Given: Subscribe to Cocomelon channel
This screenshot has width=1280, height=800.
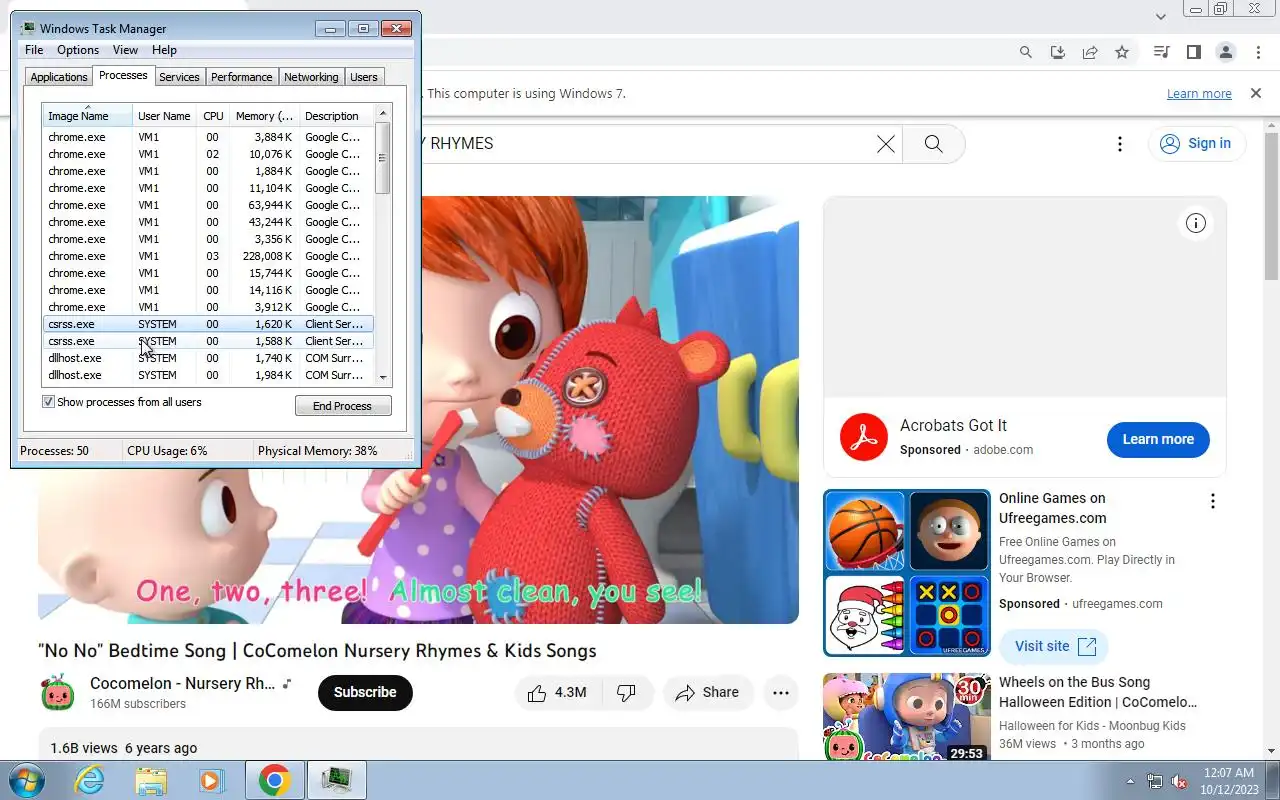Looking at the screenshot, I should [x=365, y=692].
